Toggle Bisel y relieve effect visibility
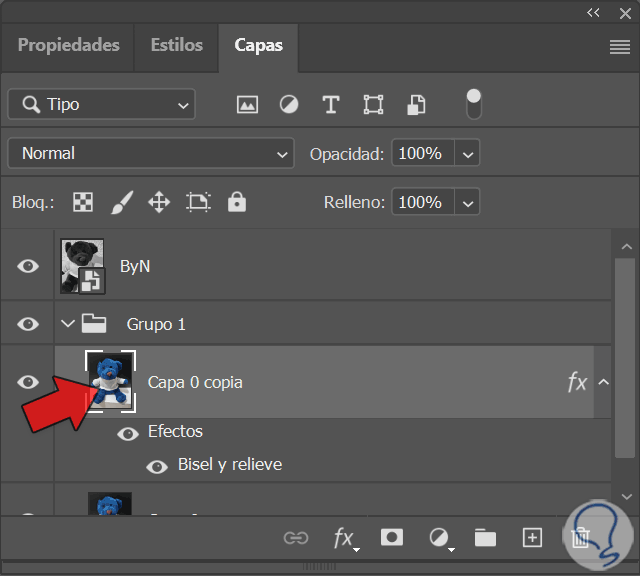640x576 pixels. pos(157,467)
